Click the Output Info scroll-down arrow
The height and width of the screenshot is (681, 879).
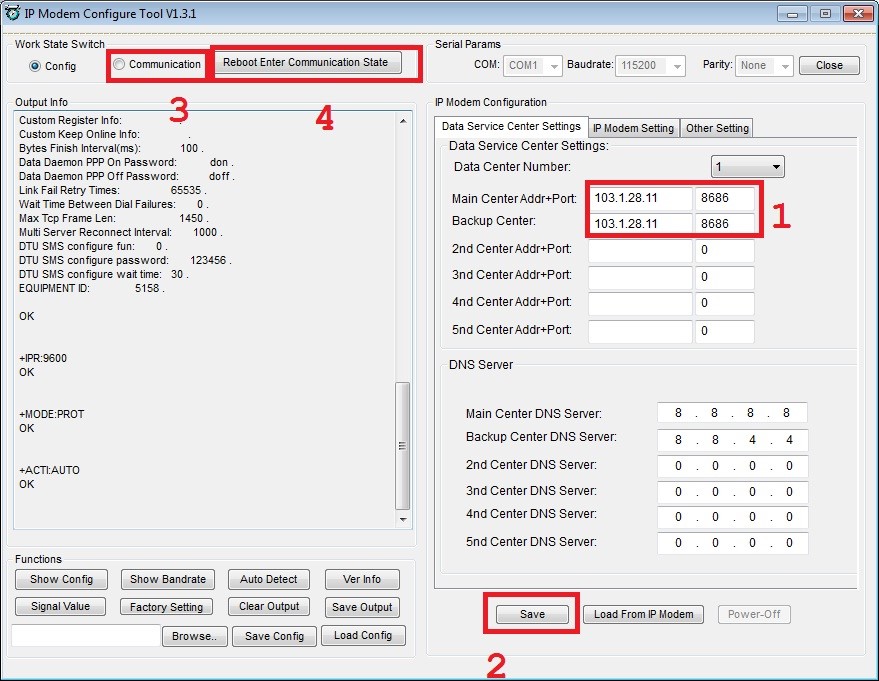(403, 520)
